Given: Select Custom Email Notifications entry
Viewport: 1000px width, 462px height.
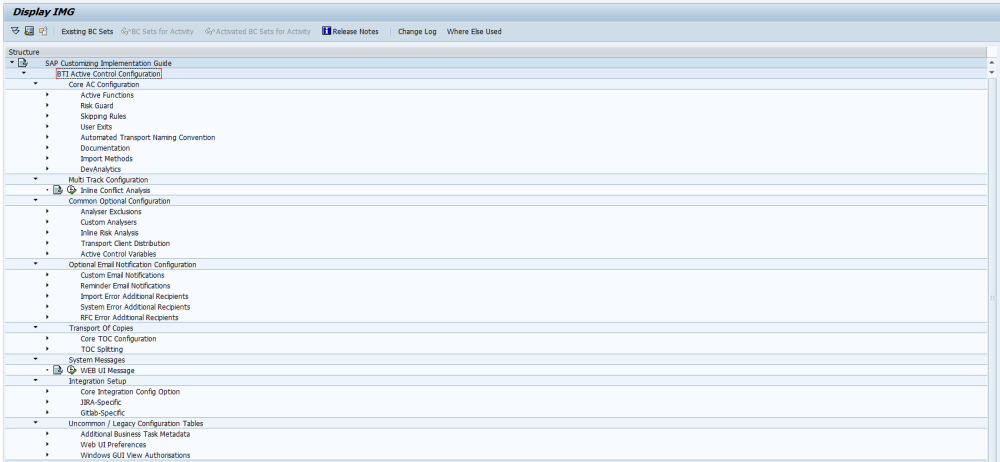Looking at the screenshot, I should pos(122,275).
